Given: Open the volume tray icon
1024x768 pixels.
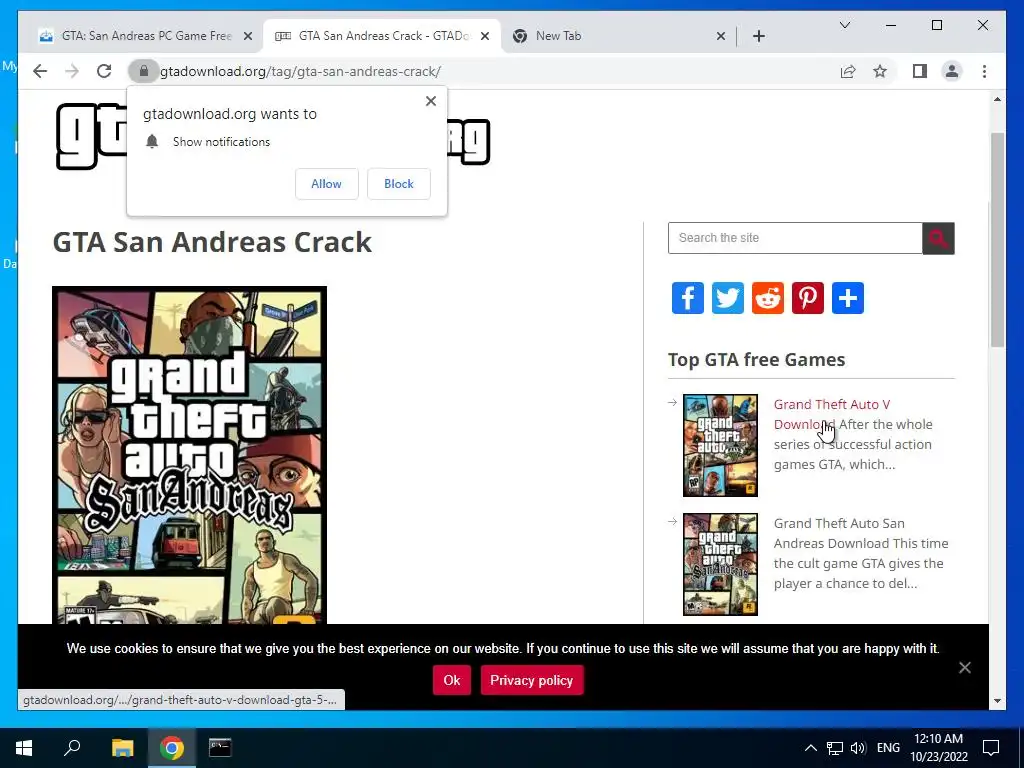Looking at the screenshot, I should [857, 748].
